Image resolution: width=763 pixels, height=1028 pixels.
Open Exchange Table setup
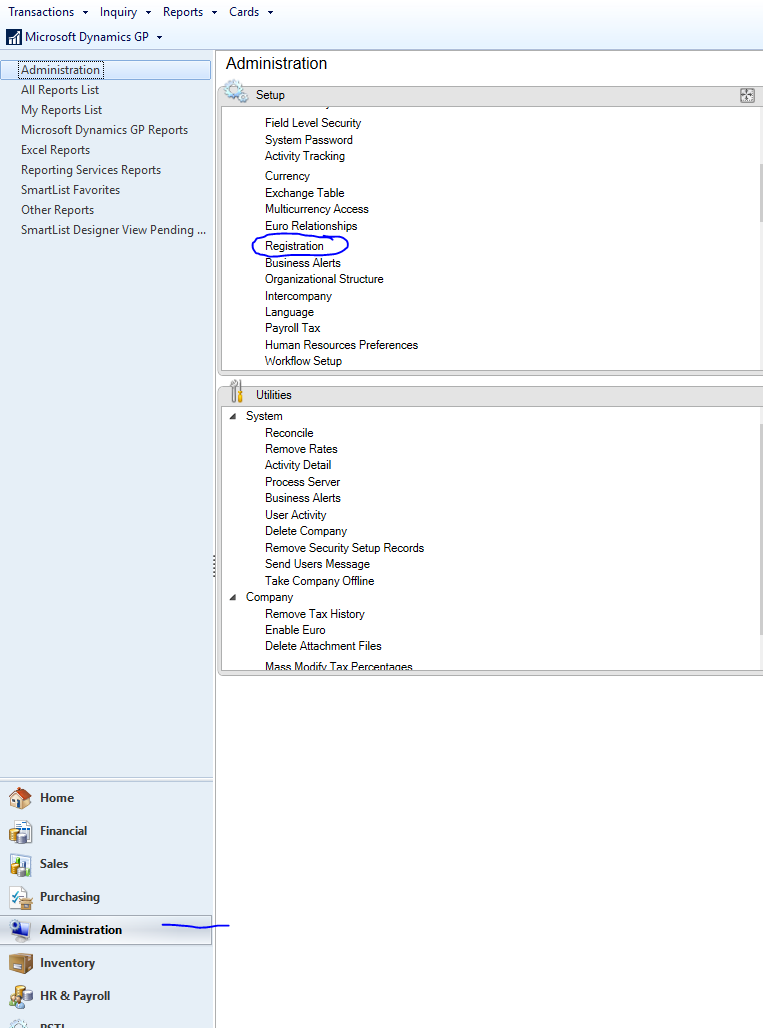tap(304, 193)
